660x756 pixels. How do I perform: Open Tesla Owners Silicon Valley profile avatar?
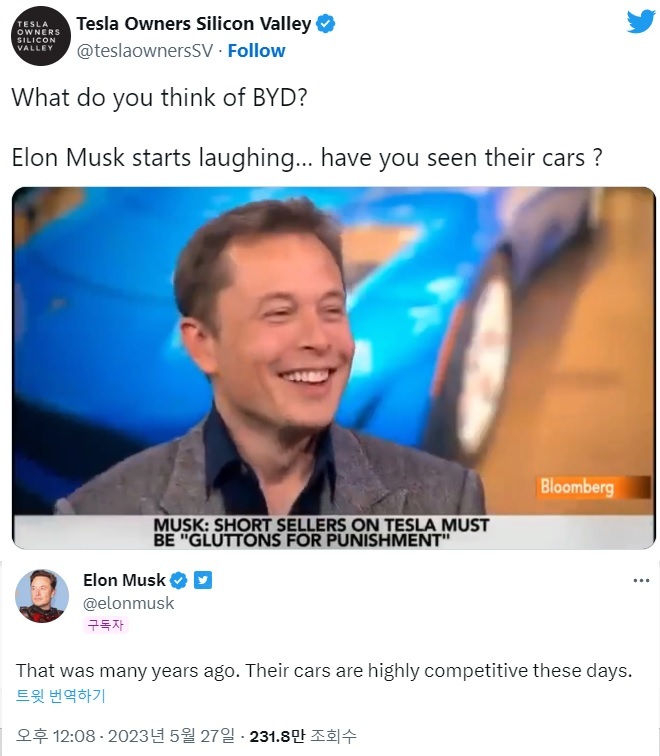coord(40,36)
